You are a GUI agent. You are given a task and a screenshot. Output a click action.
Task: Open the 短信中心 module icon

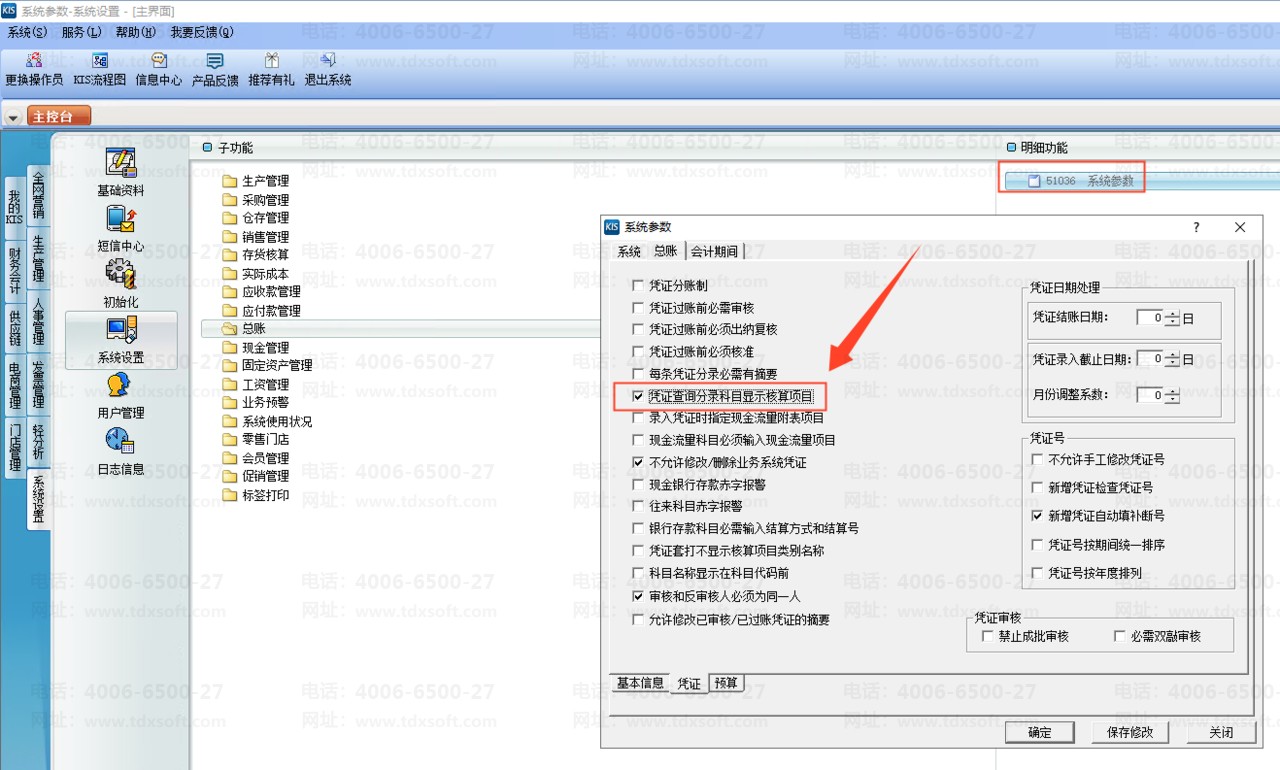point(121,219)
